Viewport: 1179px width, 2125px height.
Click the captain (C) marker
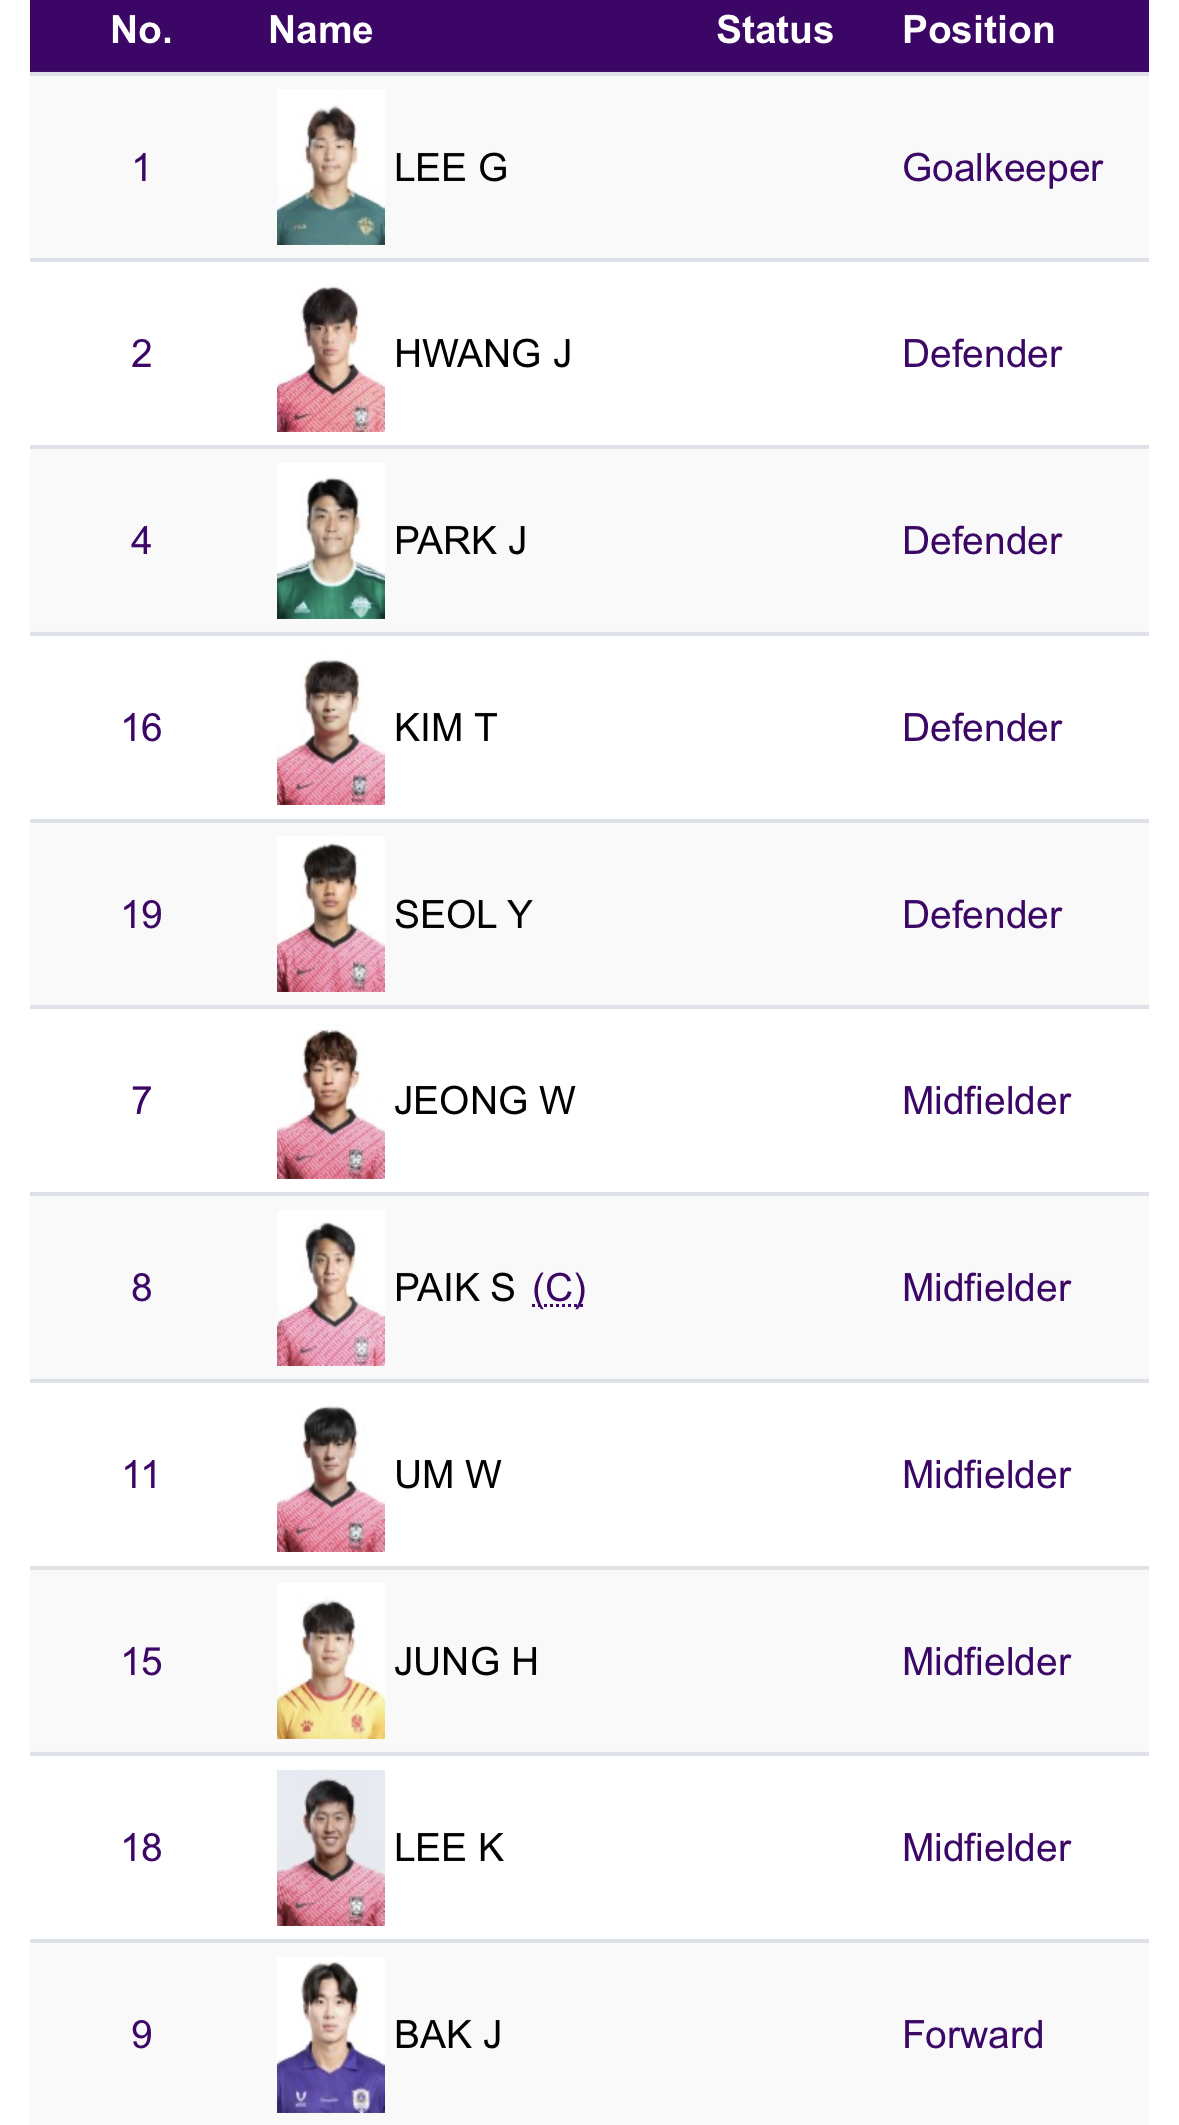pos(559,1288)
